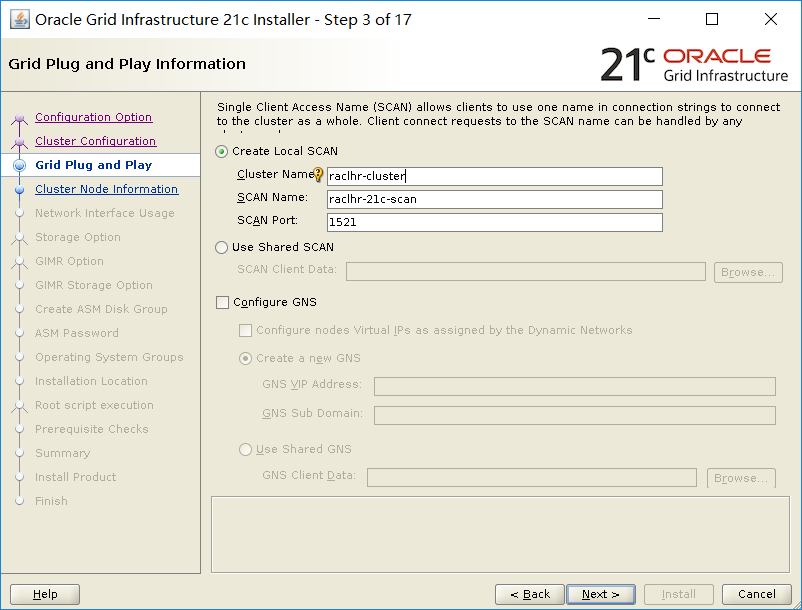802x610 pixels.
Task: Choose the Use Shared SCAN radio button
Action: point(221,247)
